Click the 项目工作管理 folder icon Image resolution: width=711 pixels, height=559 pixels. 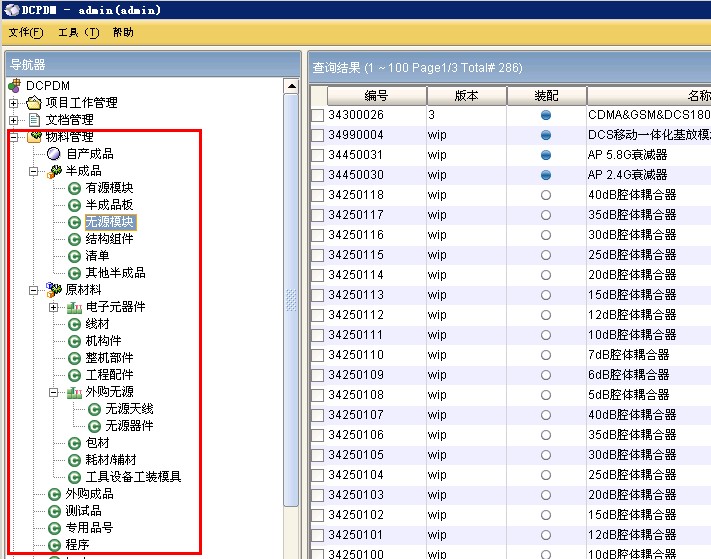[34, 103]
